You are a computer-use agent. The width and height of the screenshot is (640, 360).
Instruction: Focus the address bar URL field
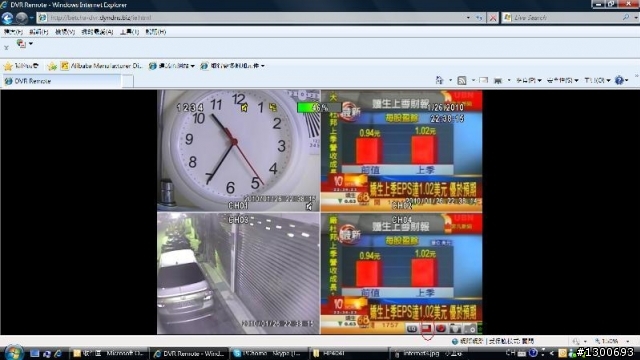(251, 18)
